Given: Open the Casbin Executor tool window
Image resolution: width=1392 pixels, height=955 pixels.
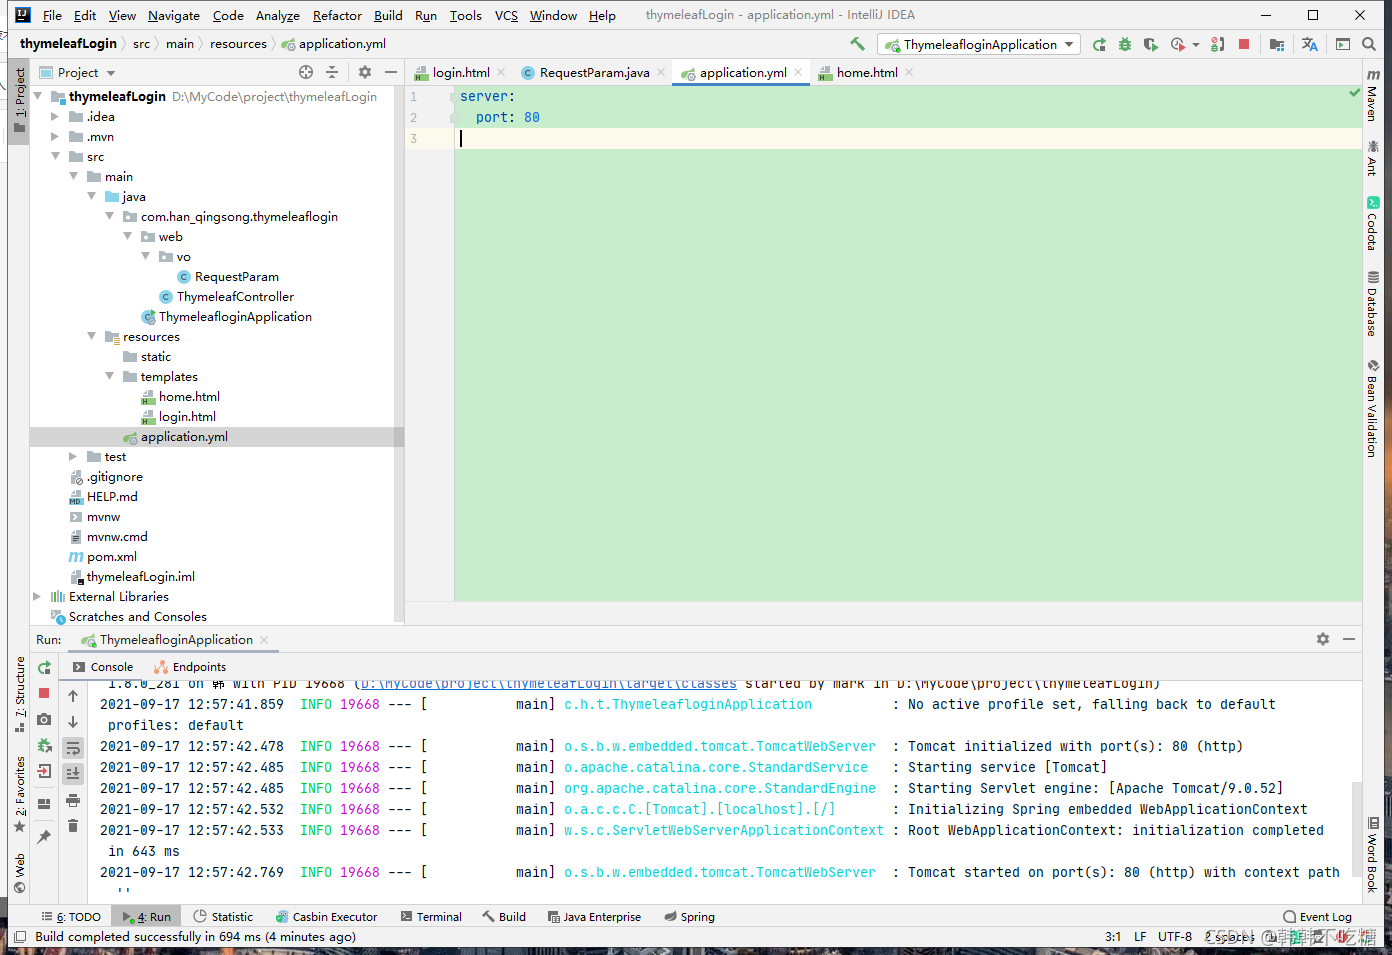Looking at the screenshot, I should tap(327, 917).
